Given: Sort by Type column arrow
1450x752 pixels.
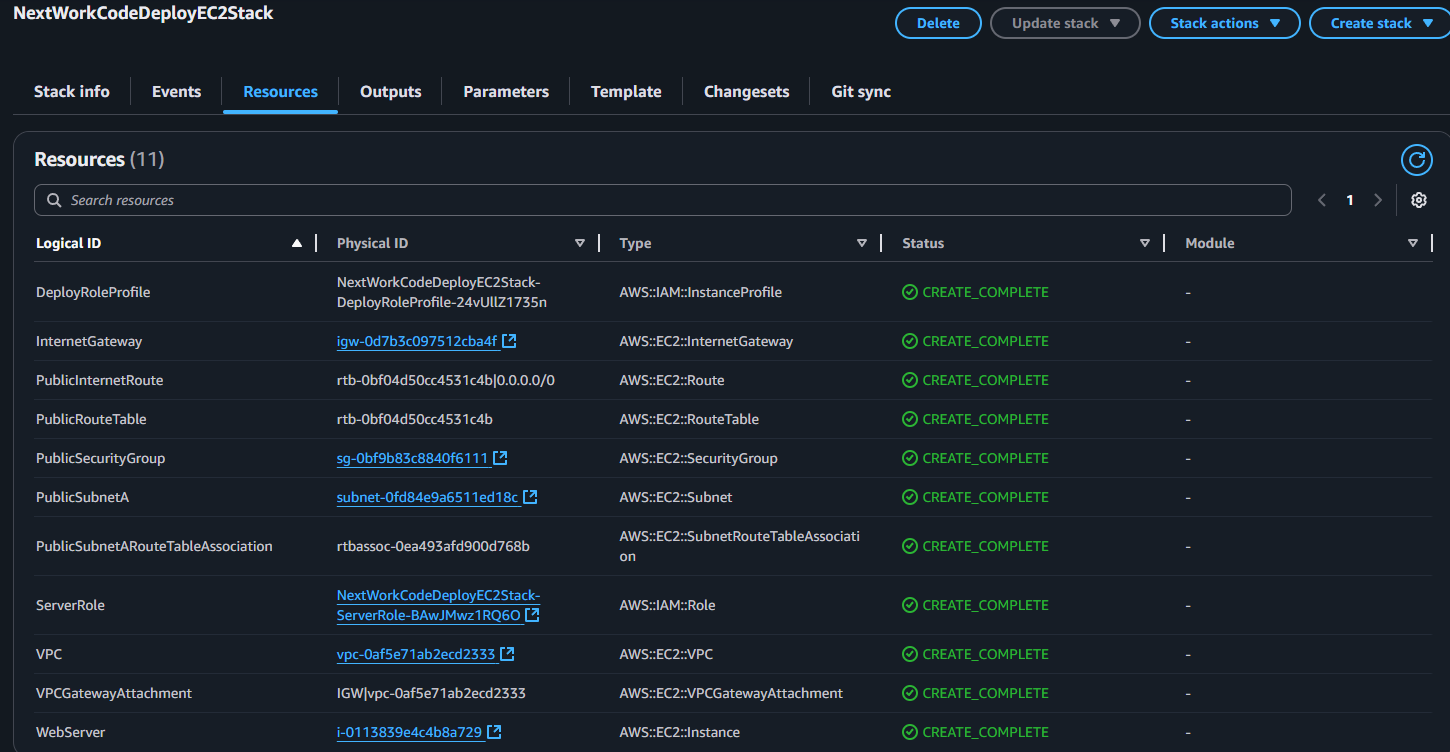Looking at the screenshot, I should pyautogui.click(x=862, y=243).
